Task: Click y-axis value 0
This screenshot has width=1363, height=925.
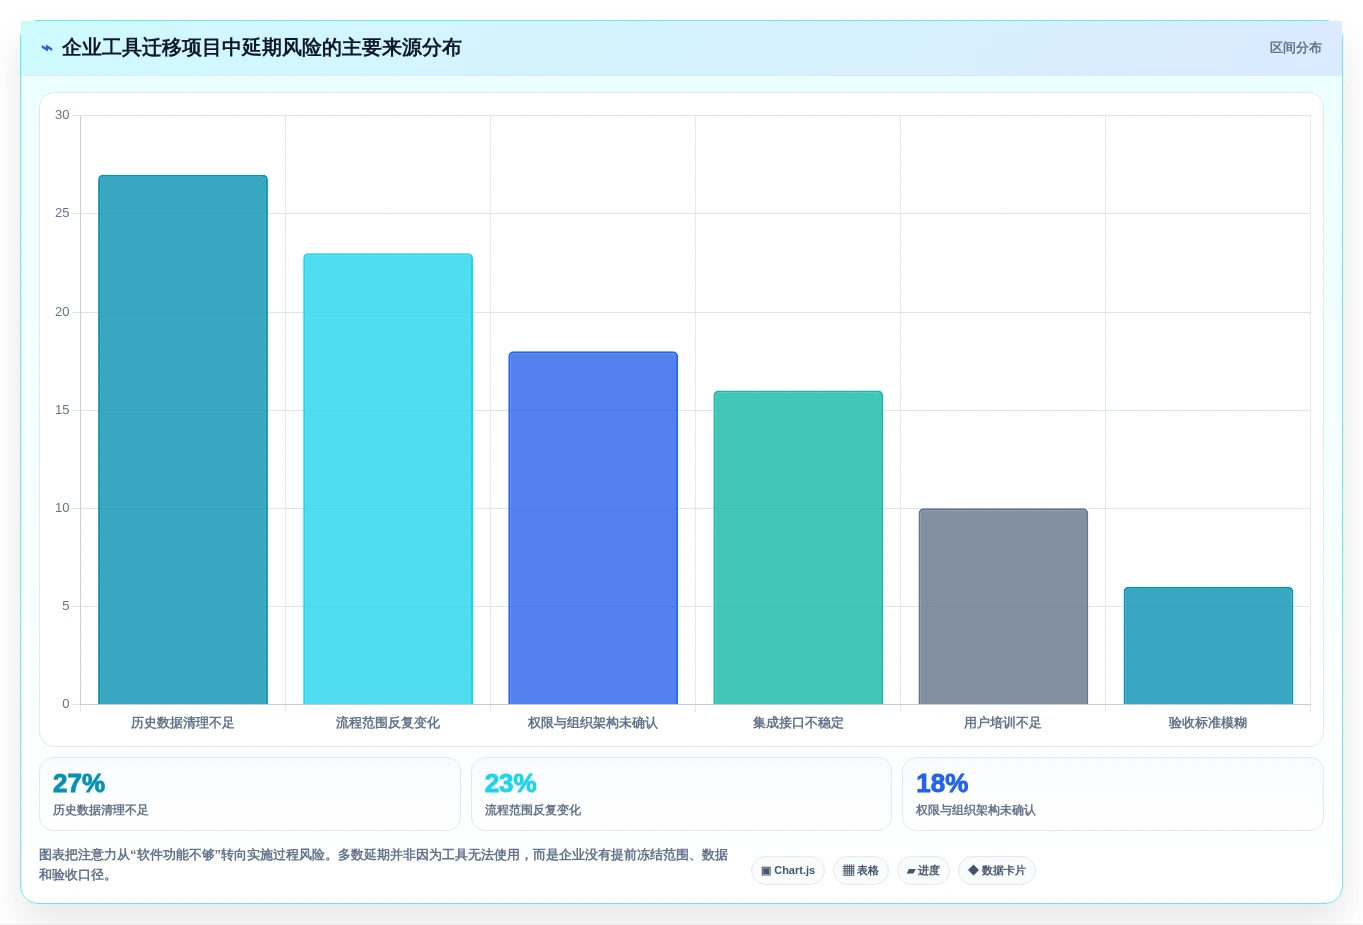Action: click(x=66, y=704)
